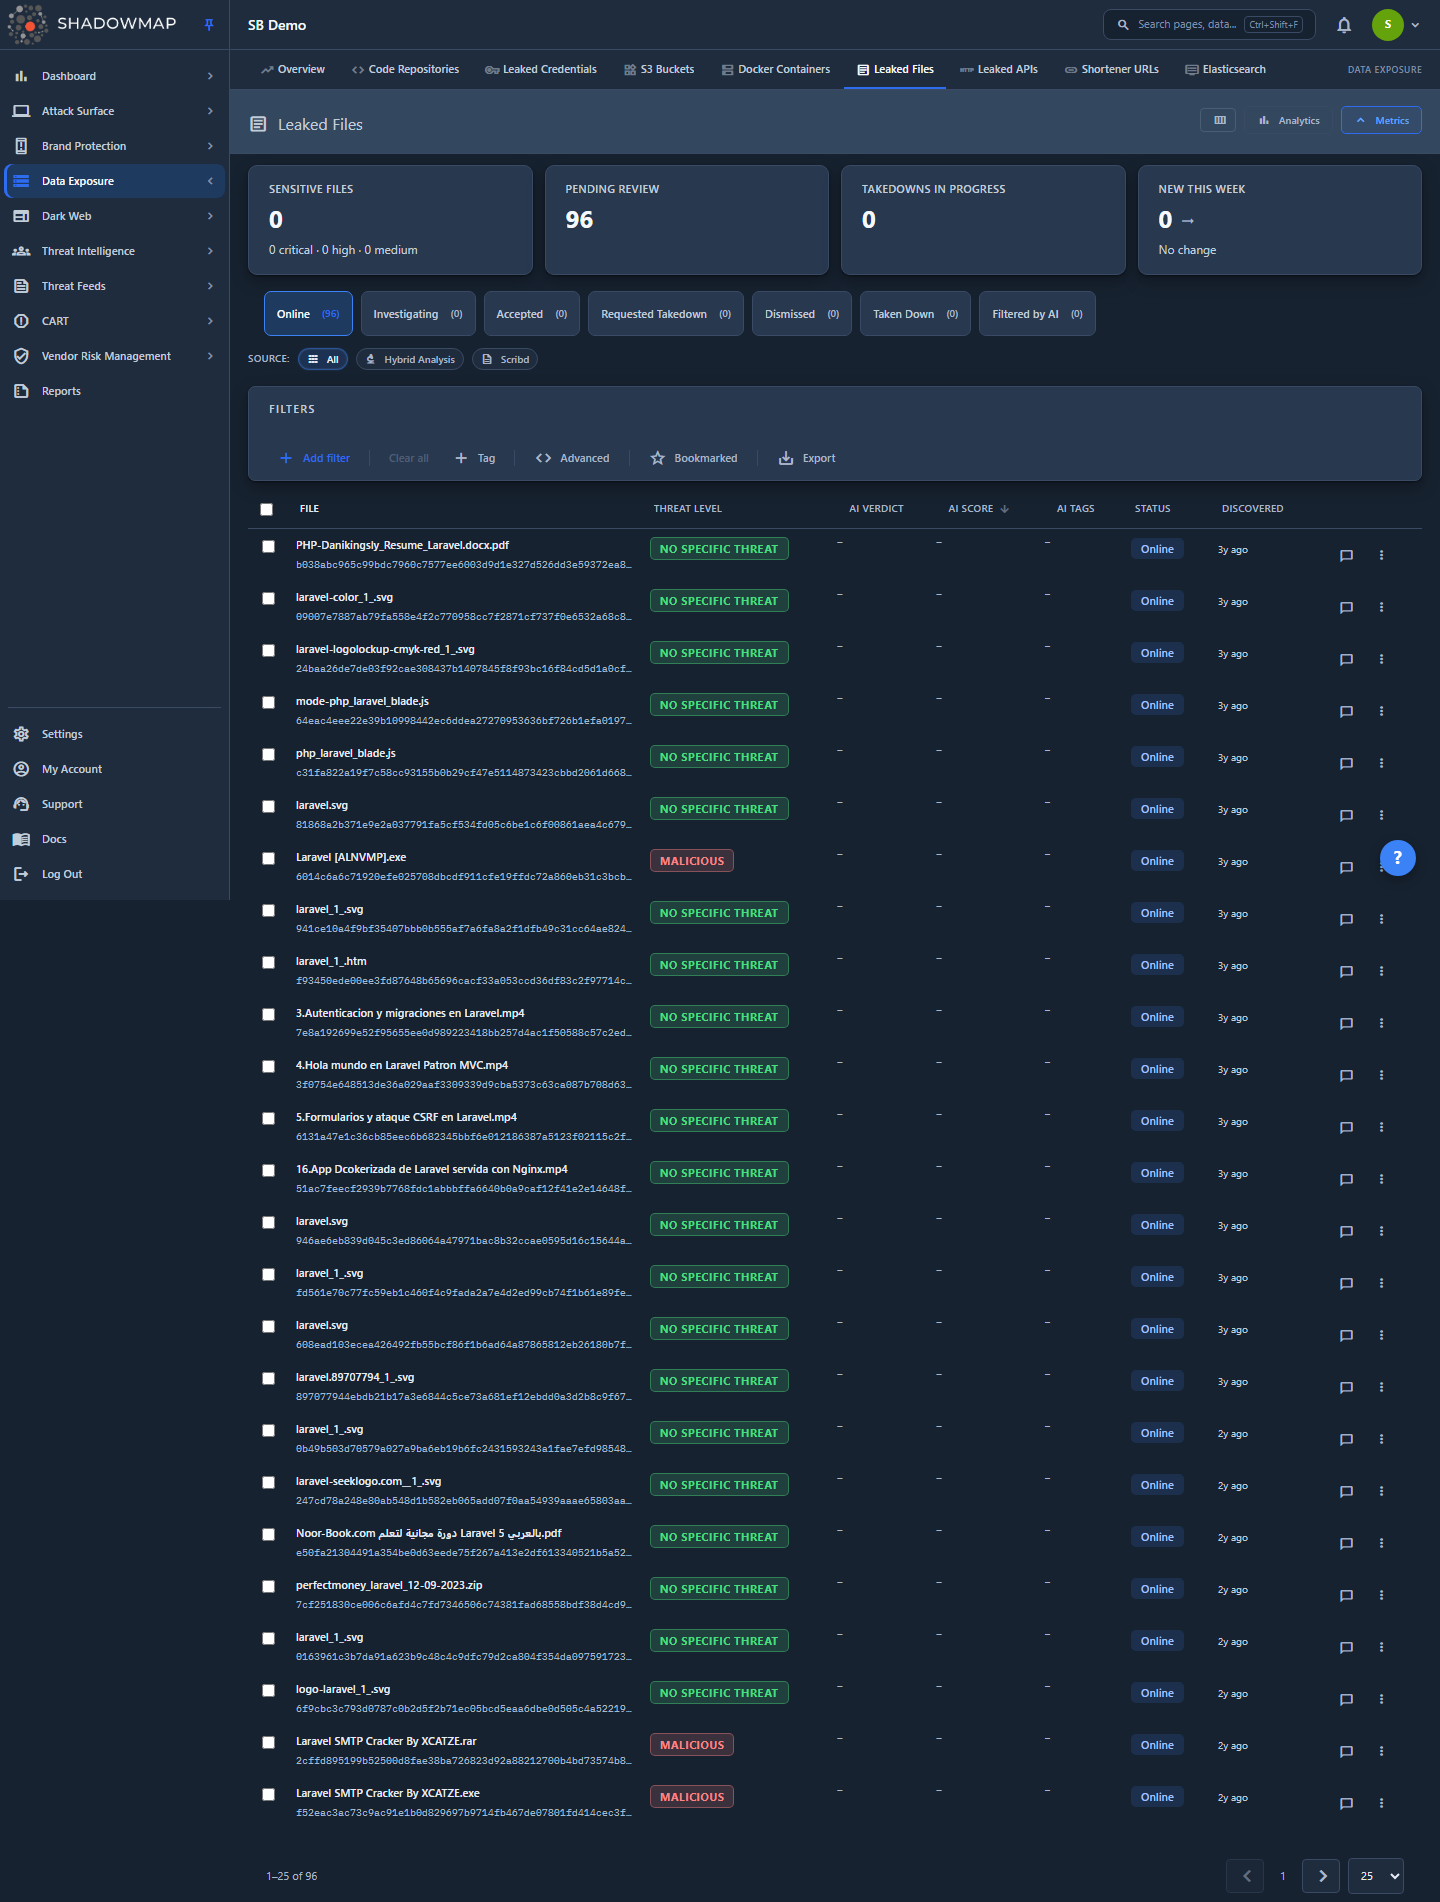The image size is (1440, 1902).
Task: Filter source by Hybrid Analysis
Action: coord(410,359)
